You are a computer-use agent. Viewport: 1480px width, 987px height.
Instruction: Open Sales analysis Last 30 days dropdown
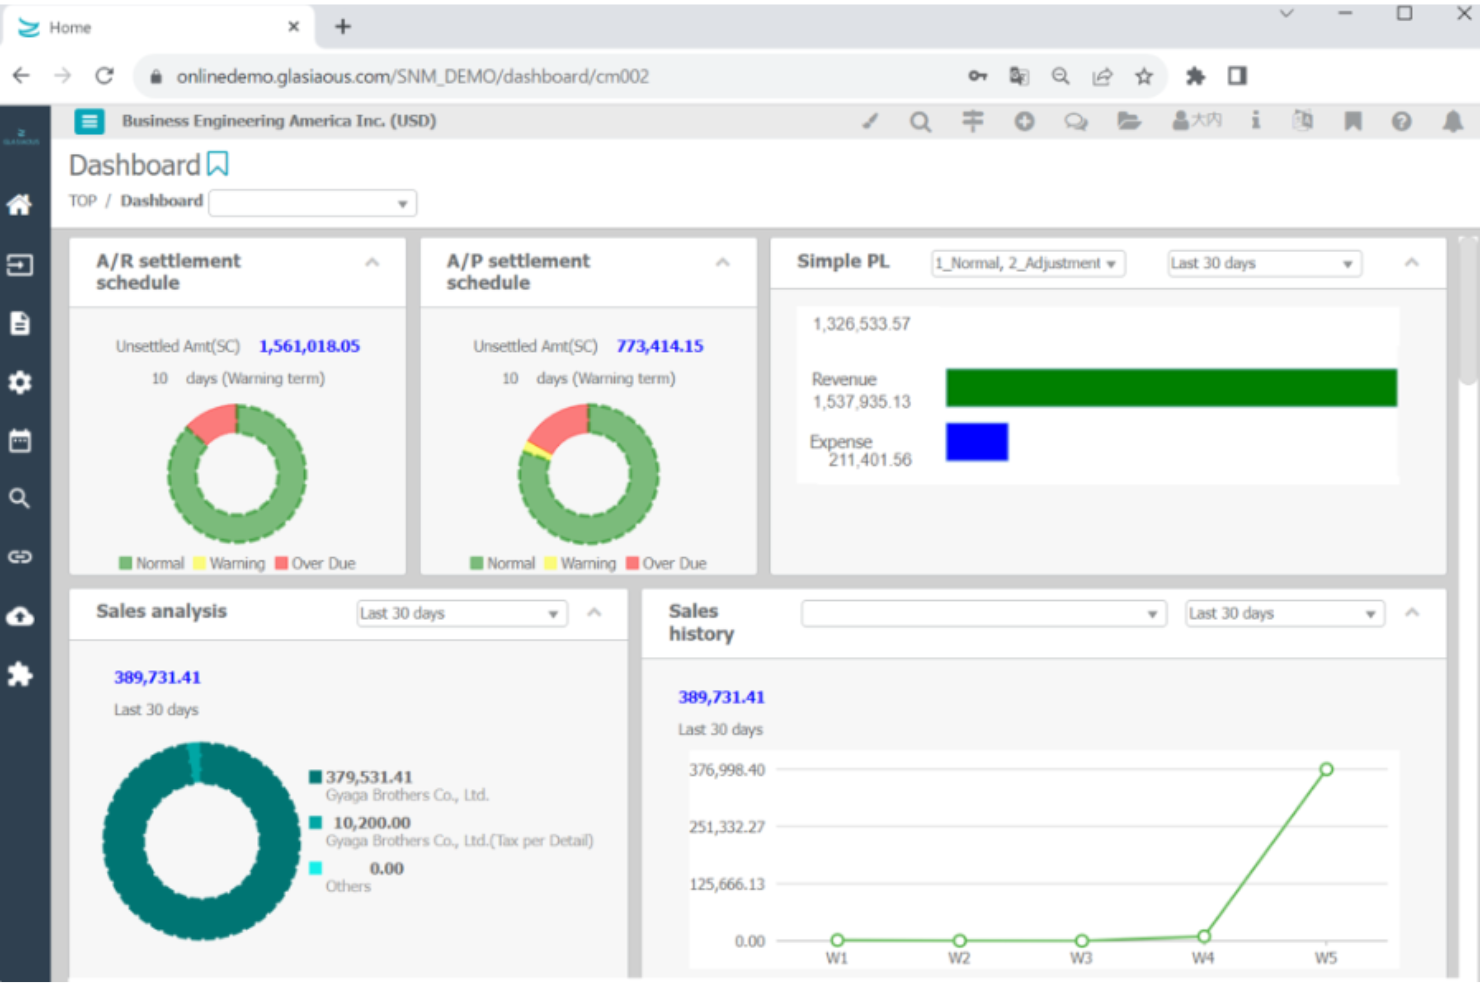point(462,613)
